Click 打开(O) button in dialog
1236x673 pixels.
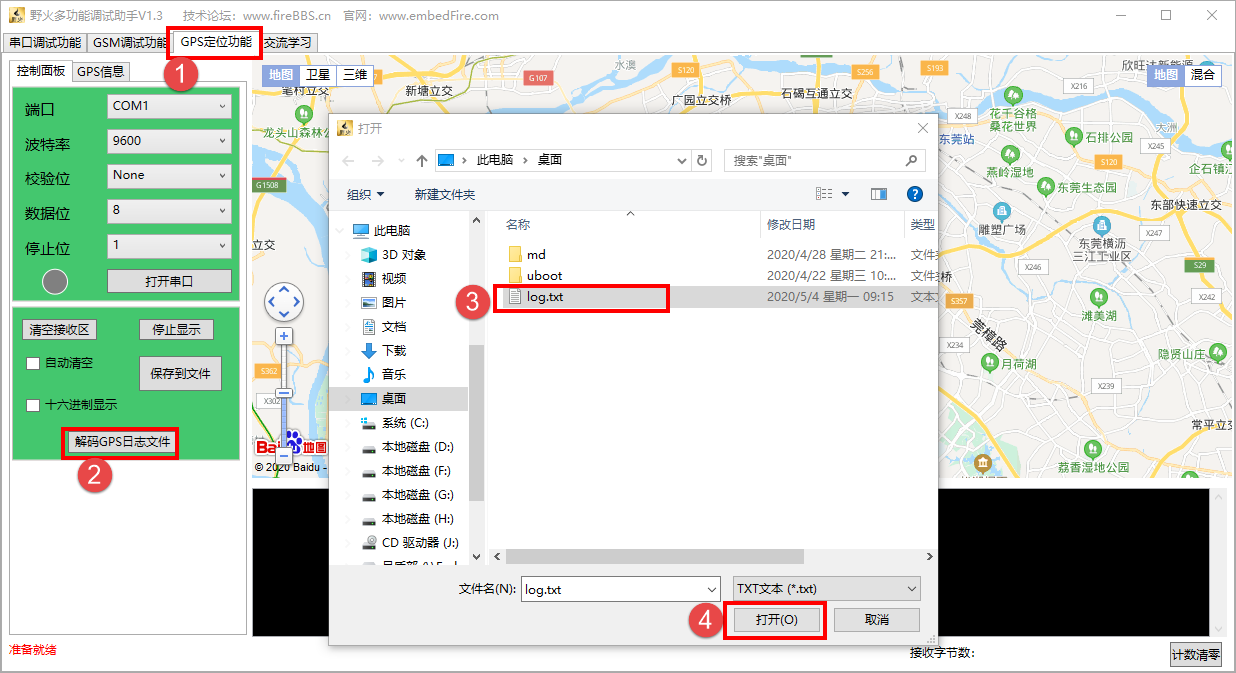[776, 620]
